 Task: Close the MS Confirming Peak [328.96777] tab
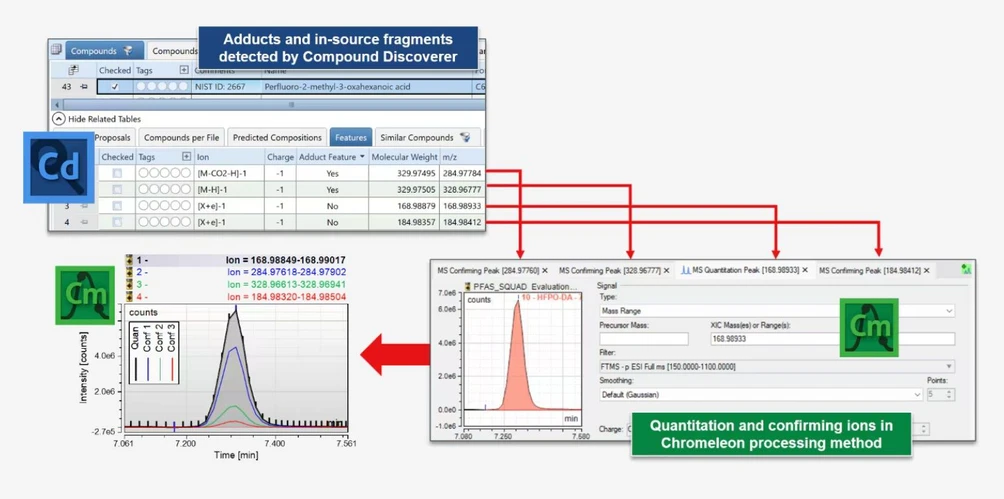667,270
